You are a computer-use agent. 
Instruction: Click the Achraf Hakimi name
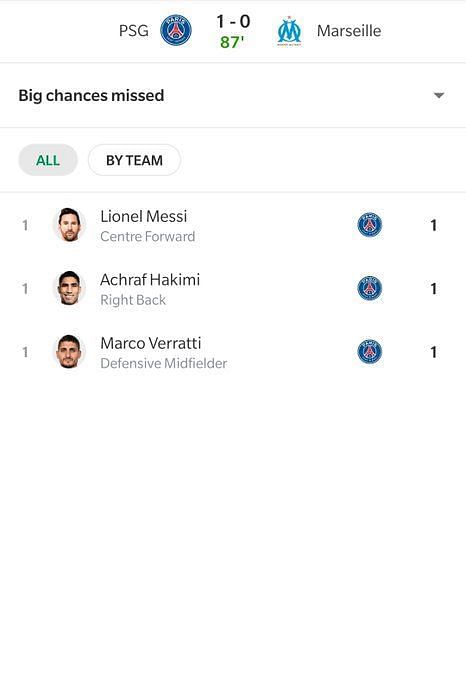[x=150, y=280]
